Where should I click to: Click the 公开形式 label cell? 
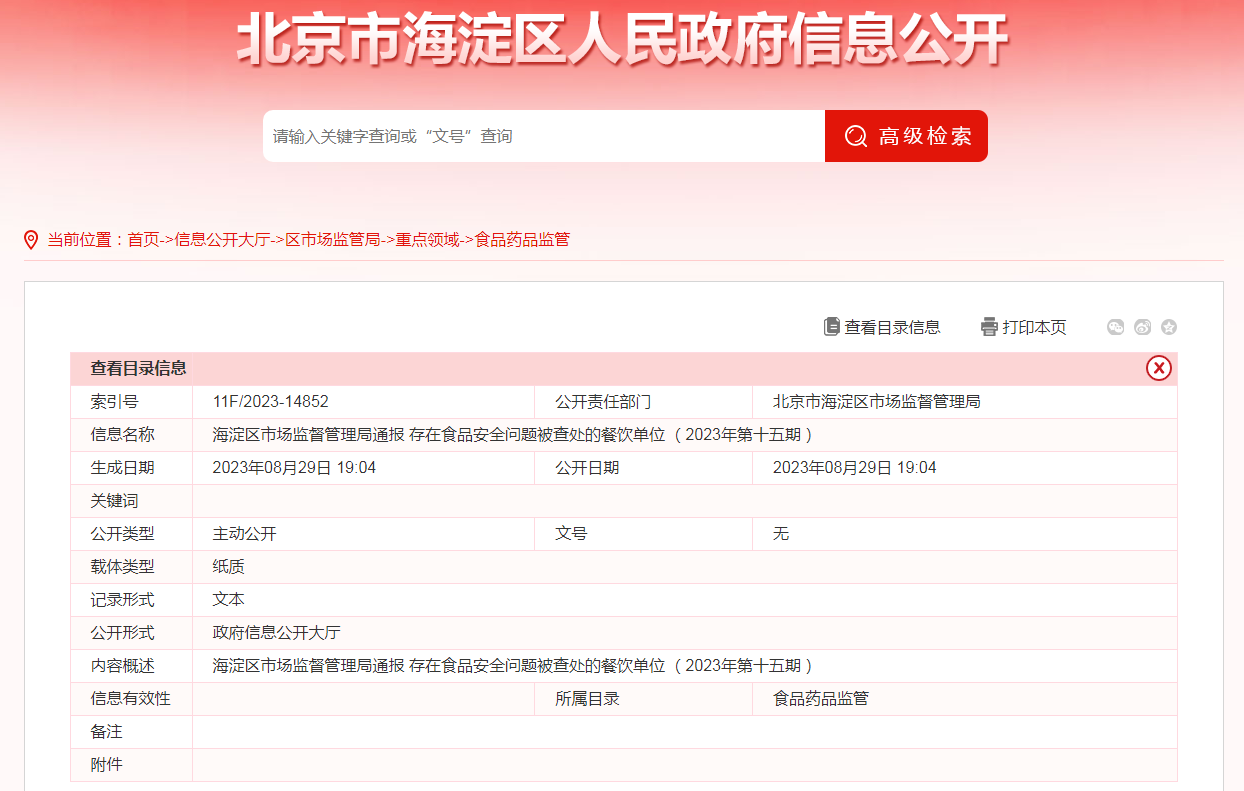[x=131, y=633]
